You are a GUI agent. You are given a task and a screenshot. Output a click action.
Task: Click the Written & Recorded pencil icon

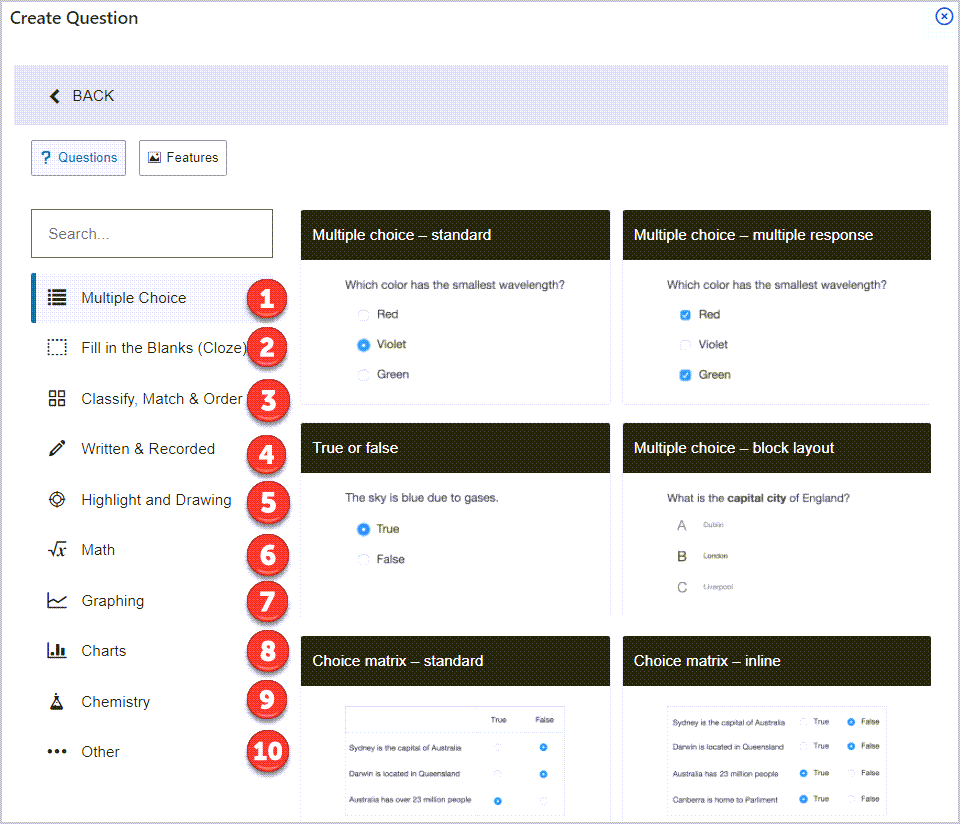click(57, 449)
